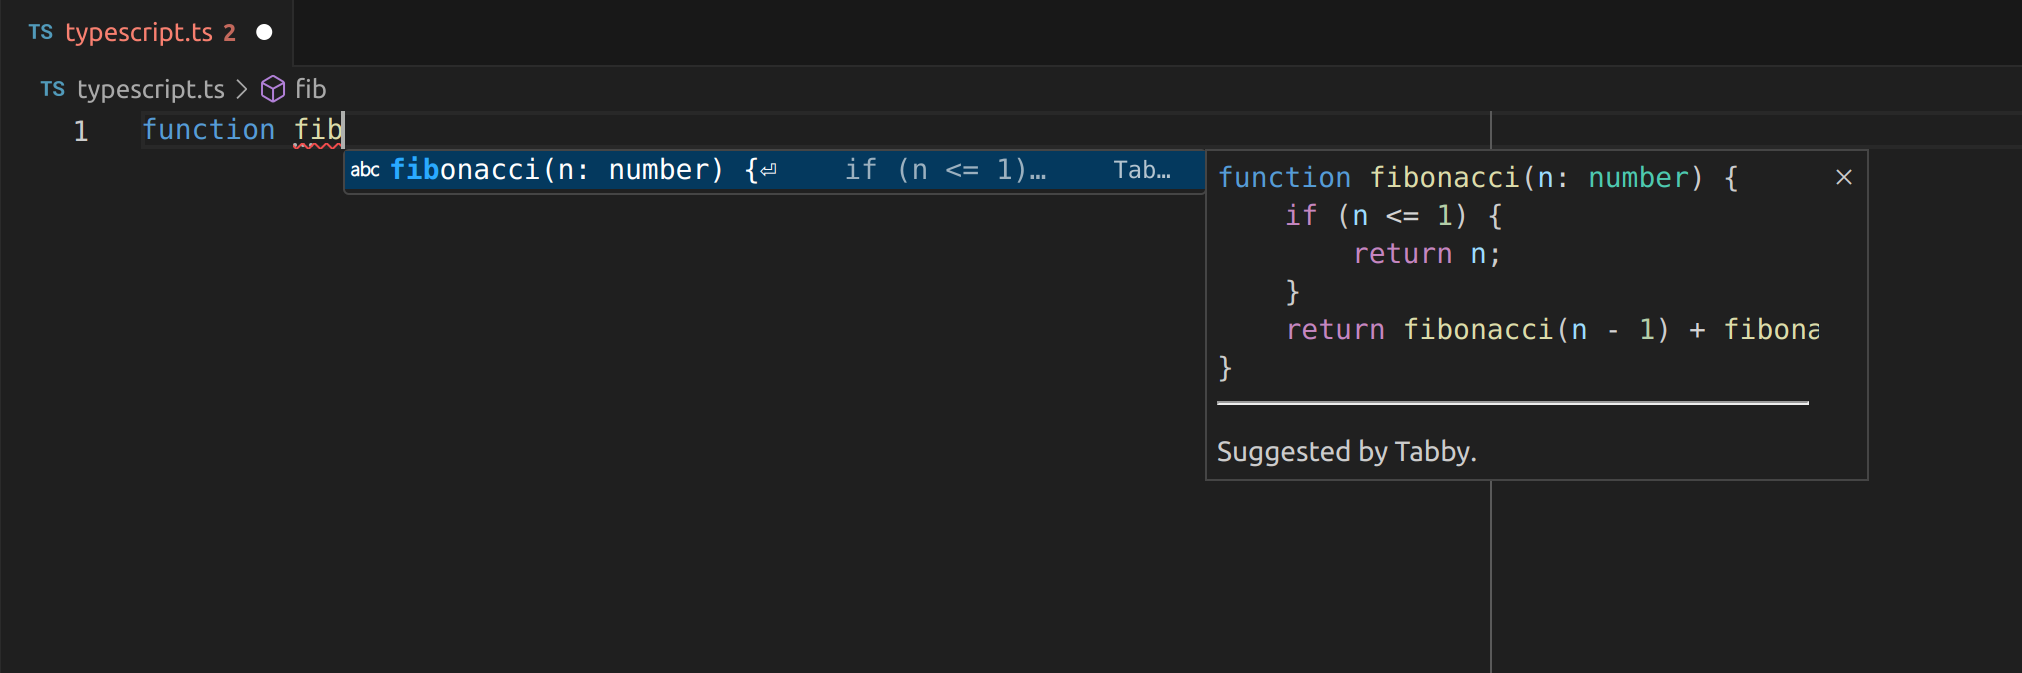This screenshot has width=2022, height=673.
Task: Click the problem count 2 on the tab
Action: (x=230, y=32)
